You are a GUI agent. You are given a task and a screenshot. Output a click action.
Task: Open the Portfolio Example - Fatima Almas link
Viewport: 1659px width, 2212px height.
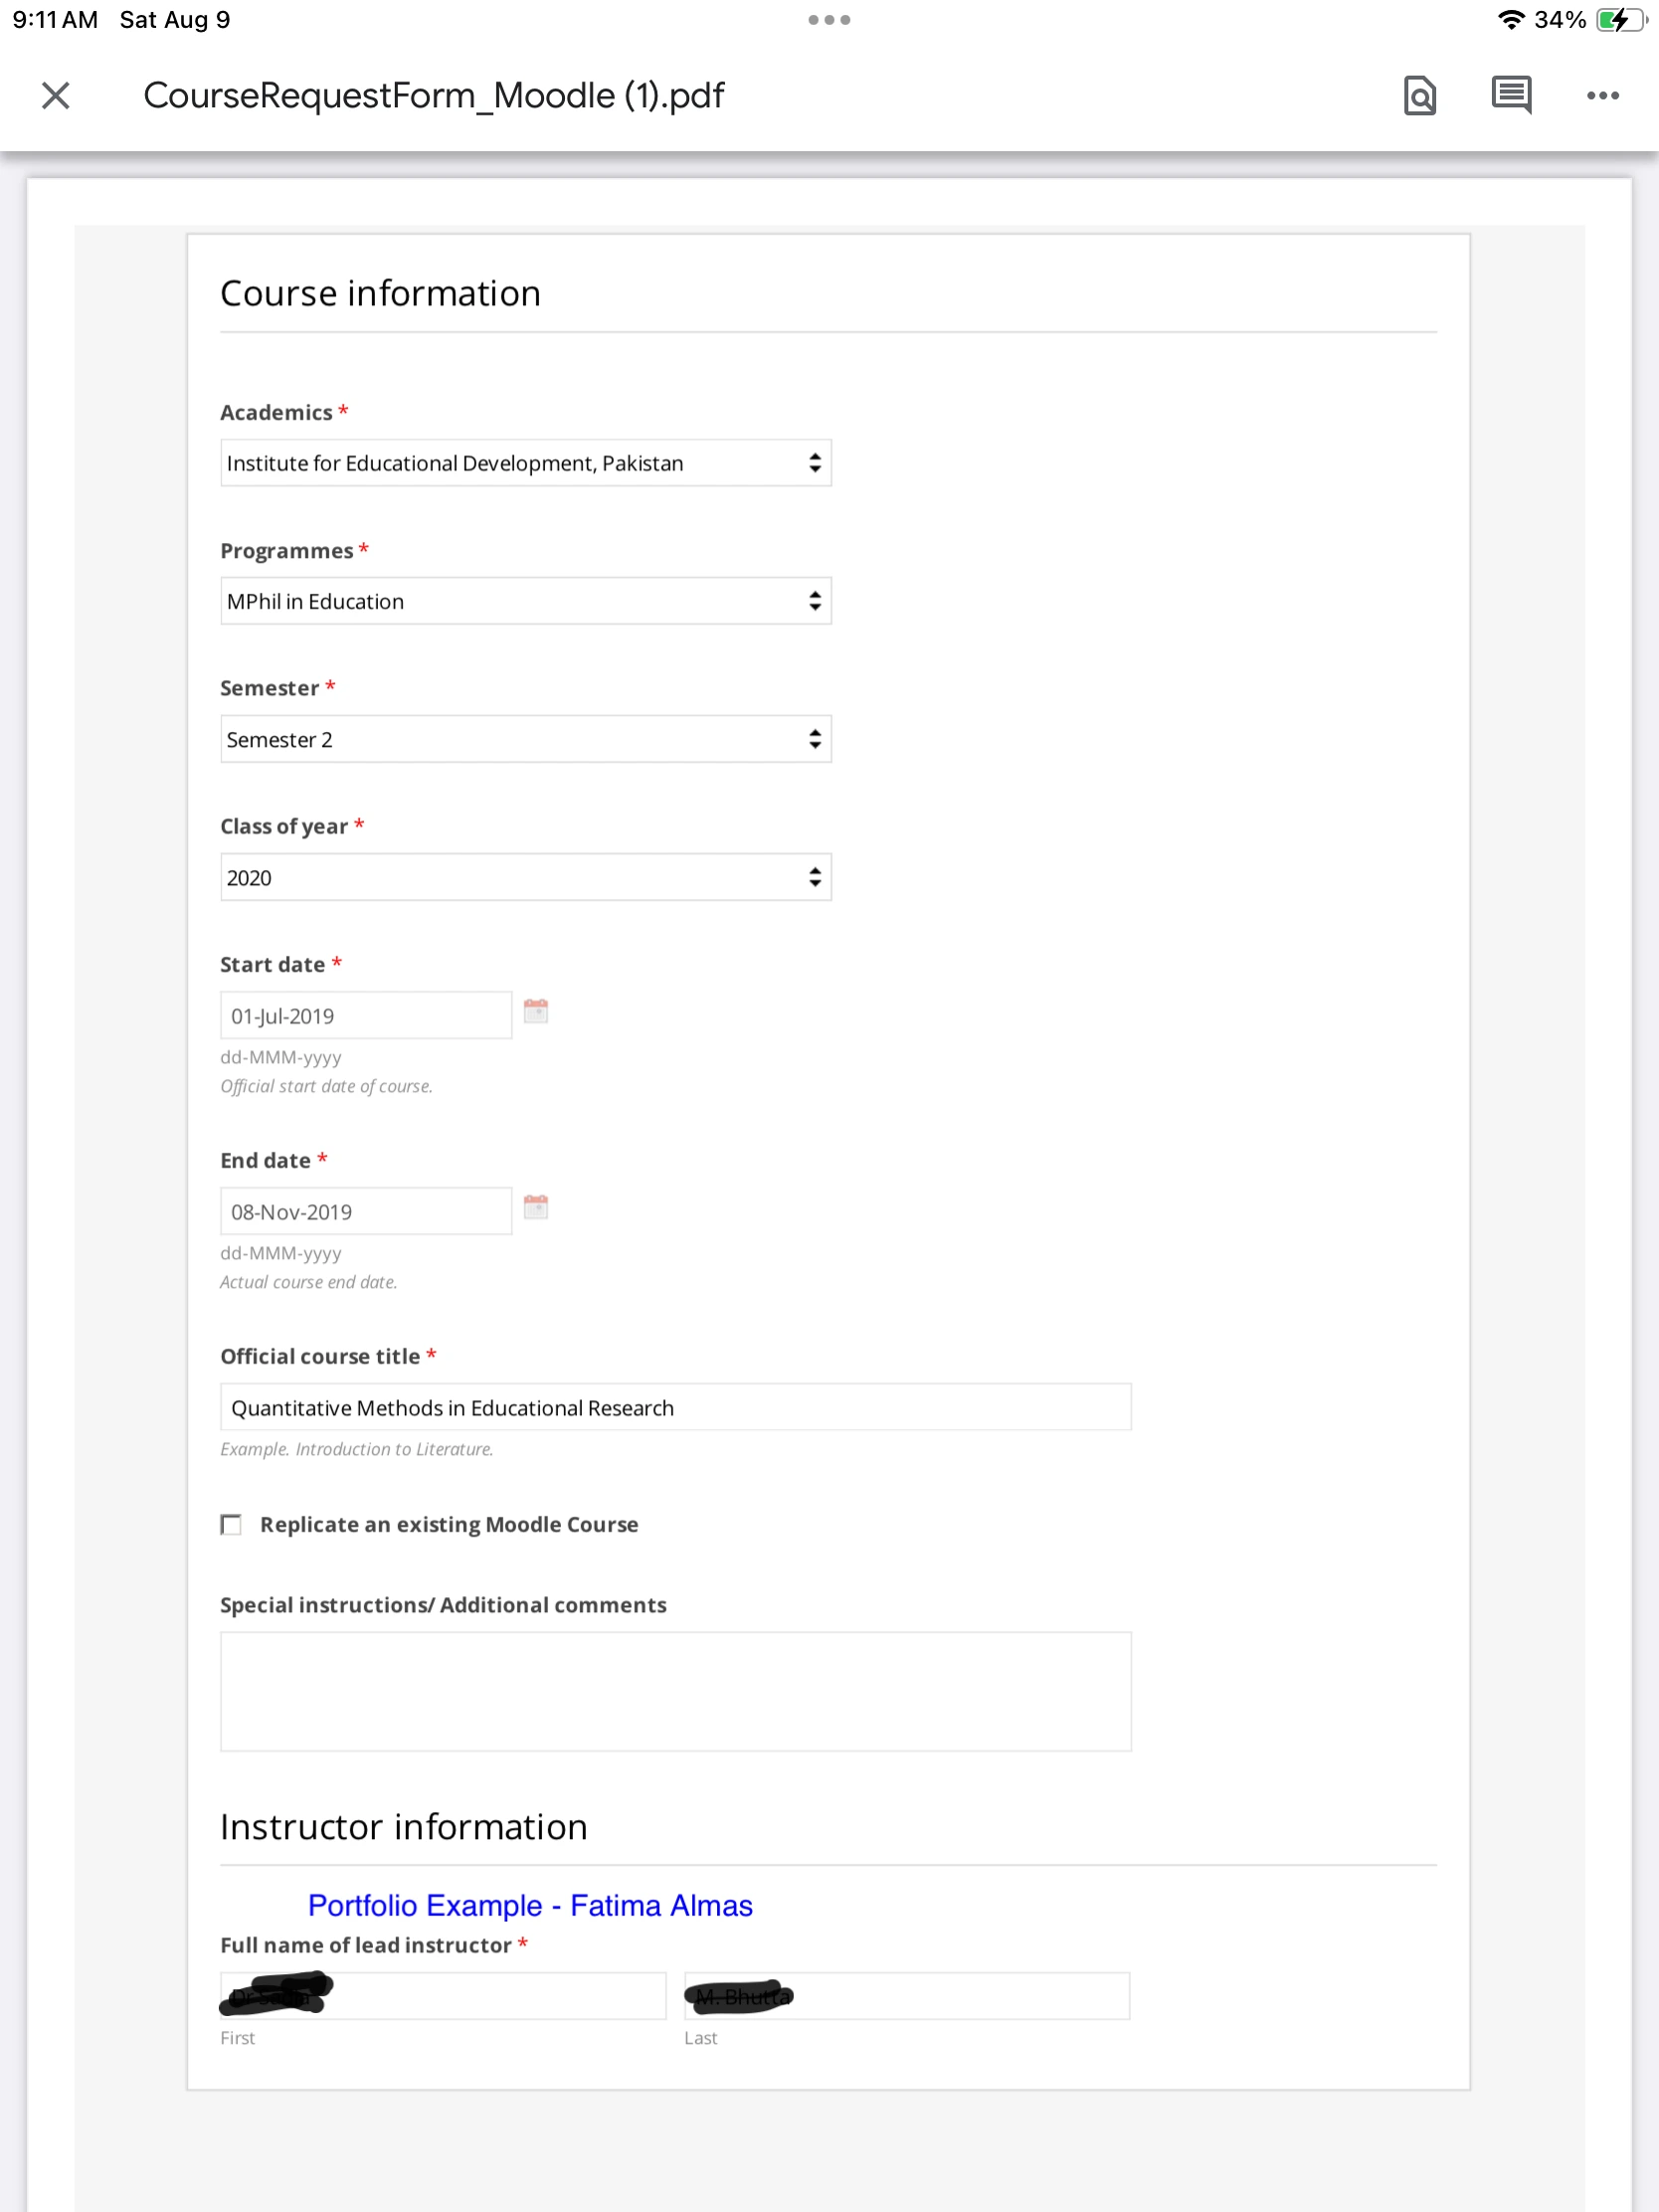click(530, 1905)
